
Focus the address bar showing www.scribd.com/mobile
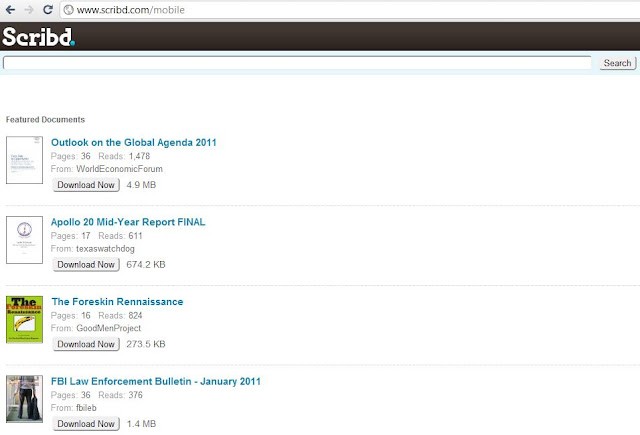[351, 10]
